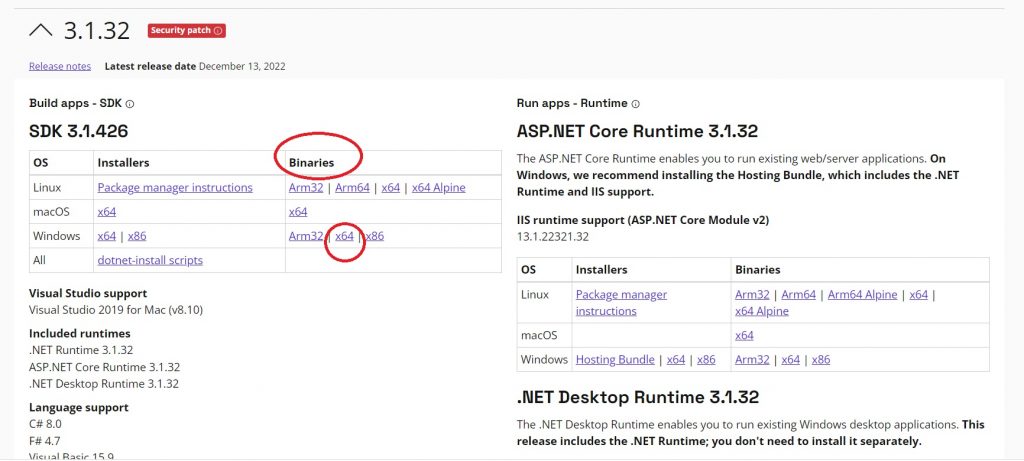Select the Runtime table Binaries header
Image resolution: width=1024 pixels, height=461 pixels.
[758, 269]
